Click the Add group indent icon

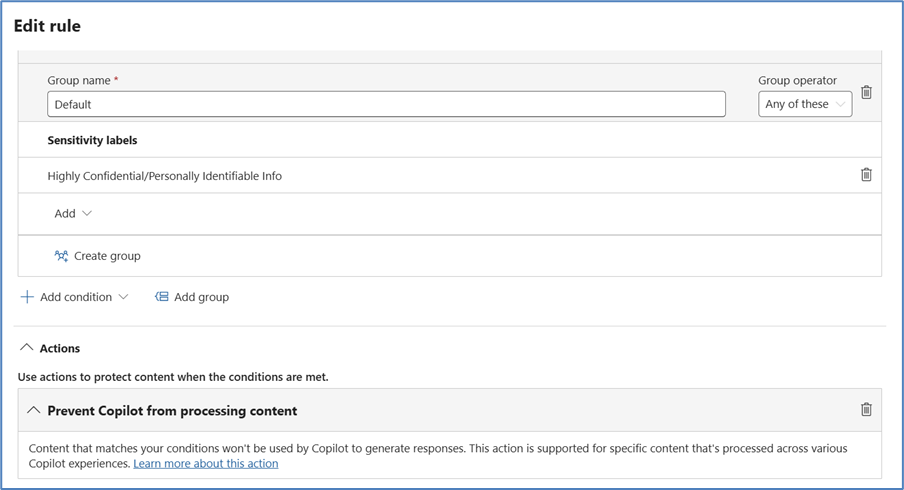pyautogui.click(x=161, y=297)
